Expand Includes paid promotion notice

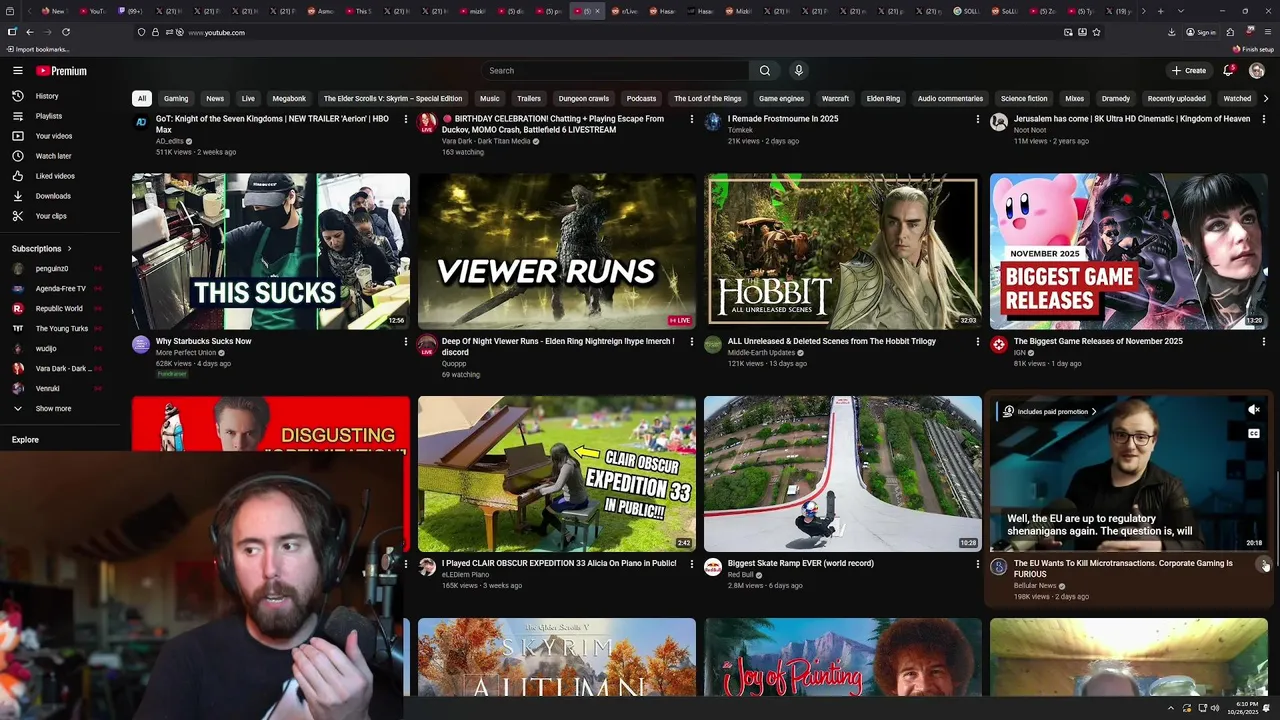pyautogui.click(x=1049, y=412)
